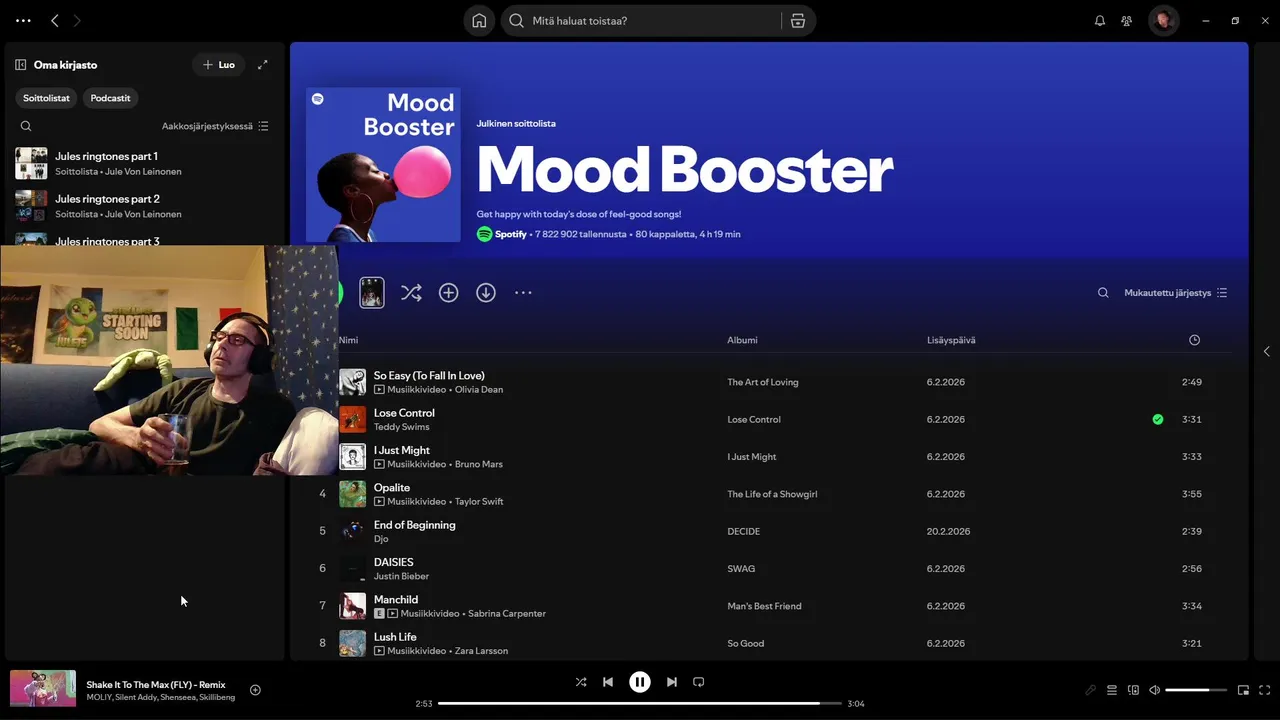Open artist Teddy Swims link
The image size is (1280, 720).
coord(401,427)
